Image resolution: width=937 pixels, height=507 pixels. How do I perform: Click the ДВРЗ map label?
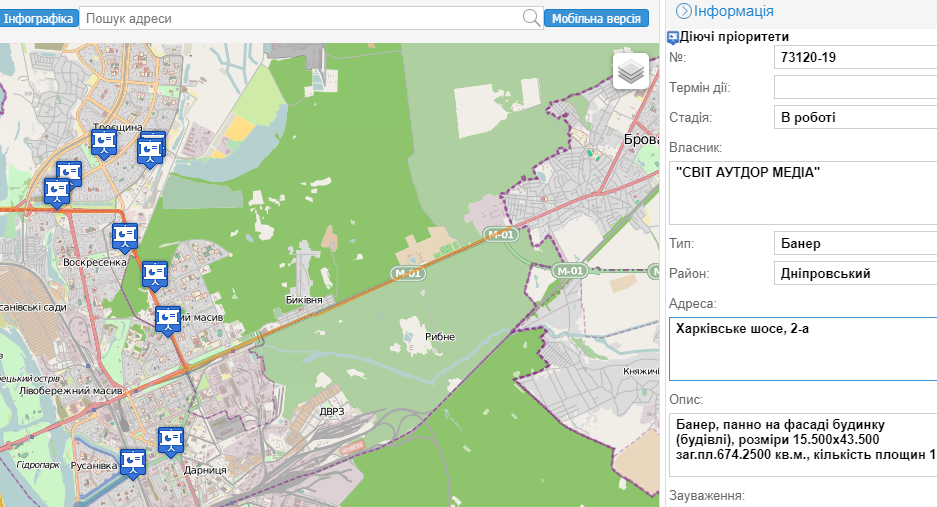click(x=332, y=411)
